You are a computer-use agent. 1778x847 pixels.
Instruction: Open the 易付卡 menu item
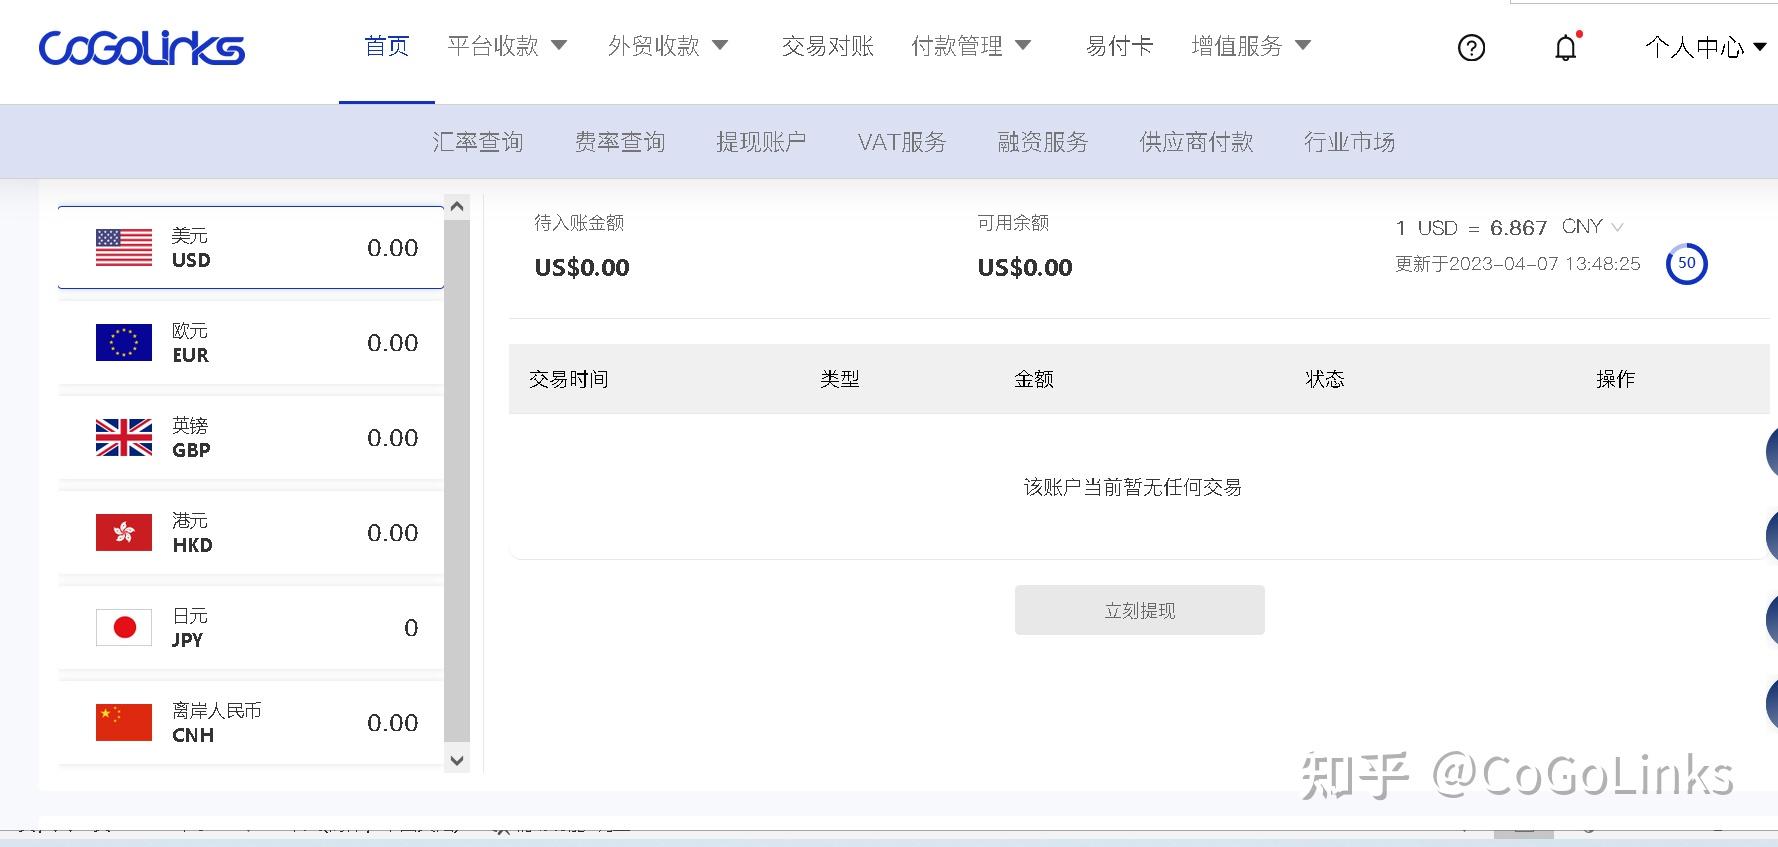[x=1117, y=45]
